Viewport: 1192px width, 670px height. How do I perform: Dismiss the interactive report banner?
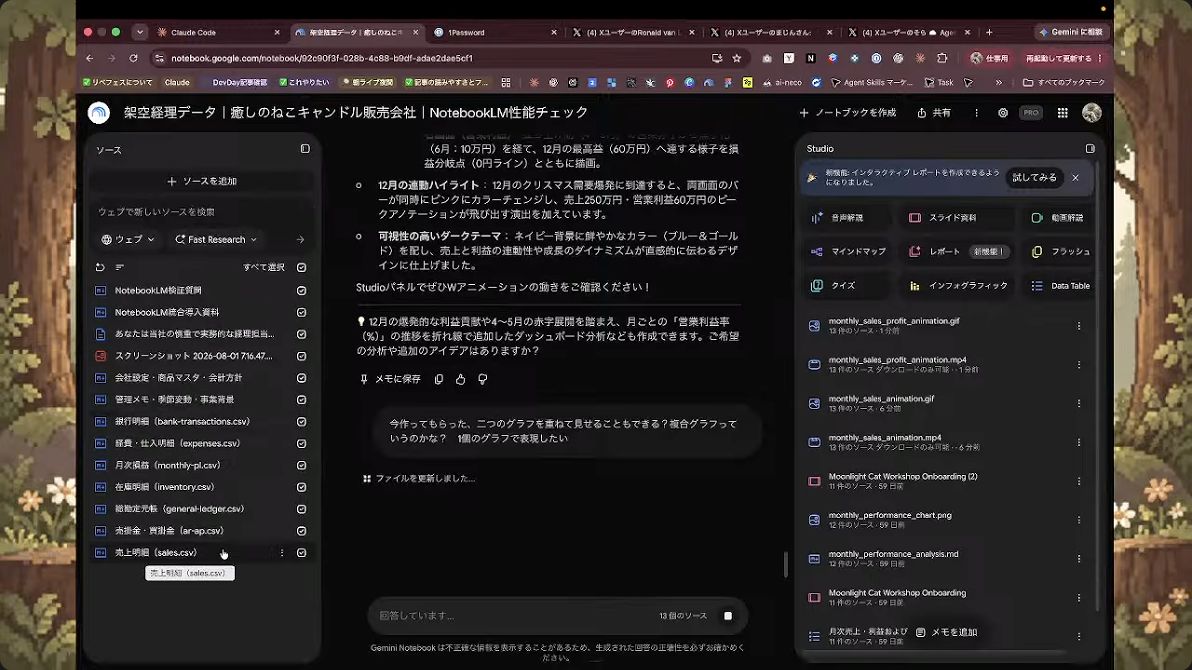point(1075,177)
